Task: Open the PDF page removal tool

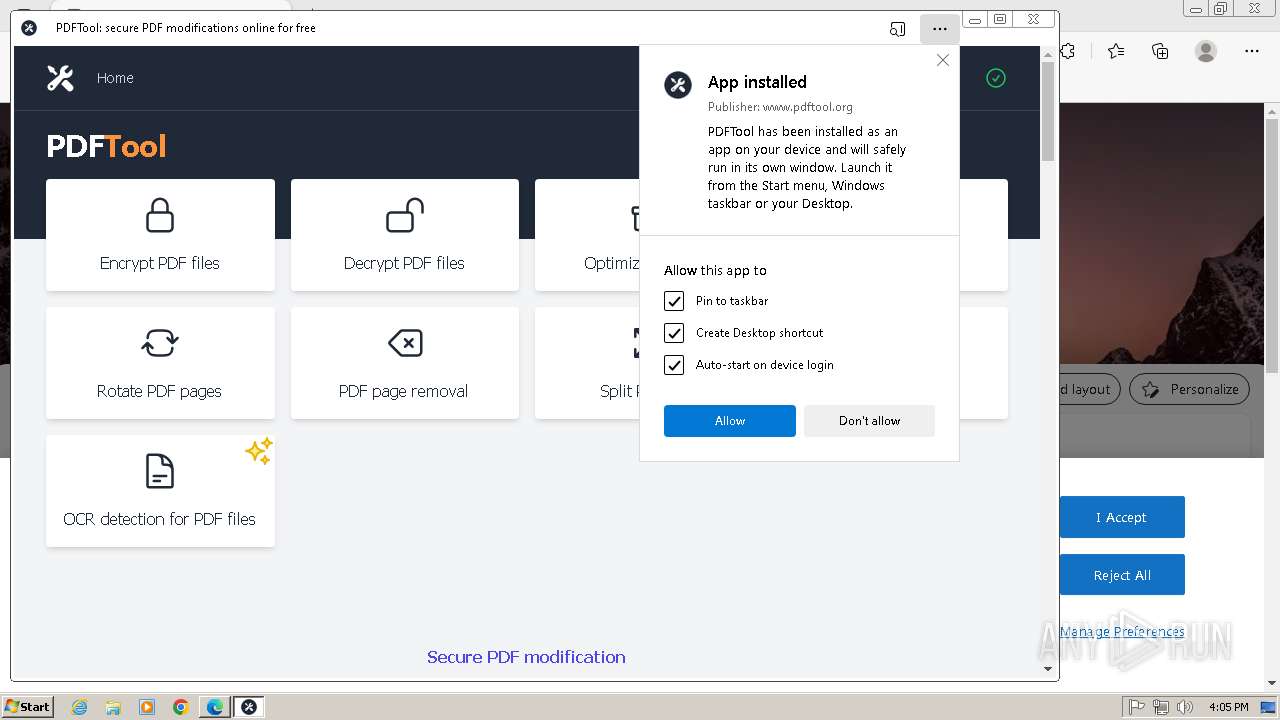Action: coord(404,363)
